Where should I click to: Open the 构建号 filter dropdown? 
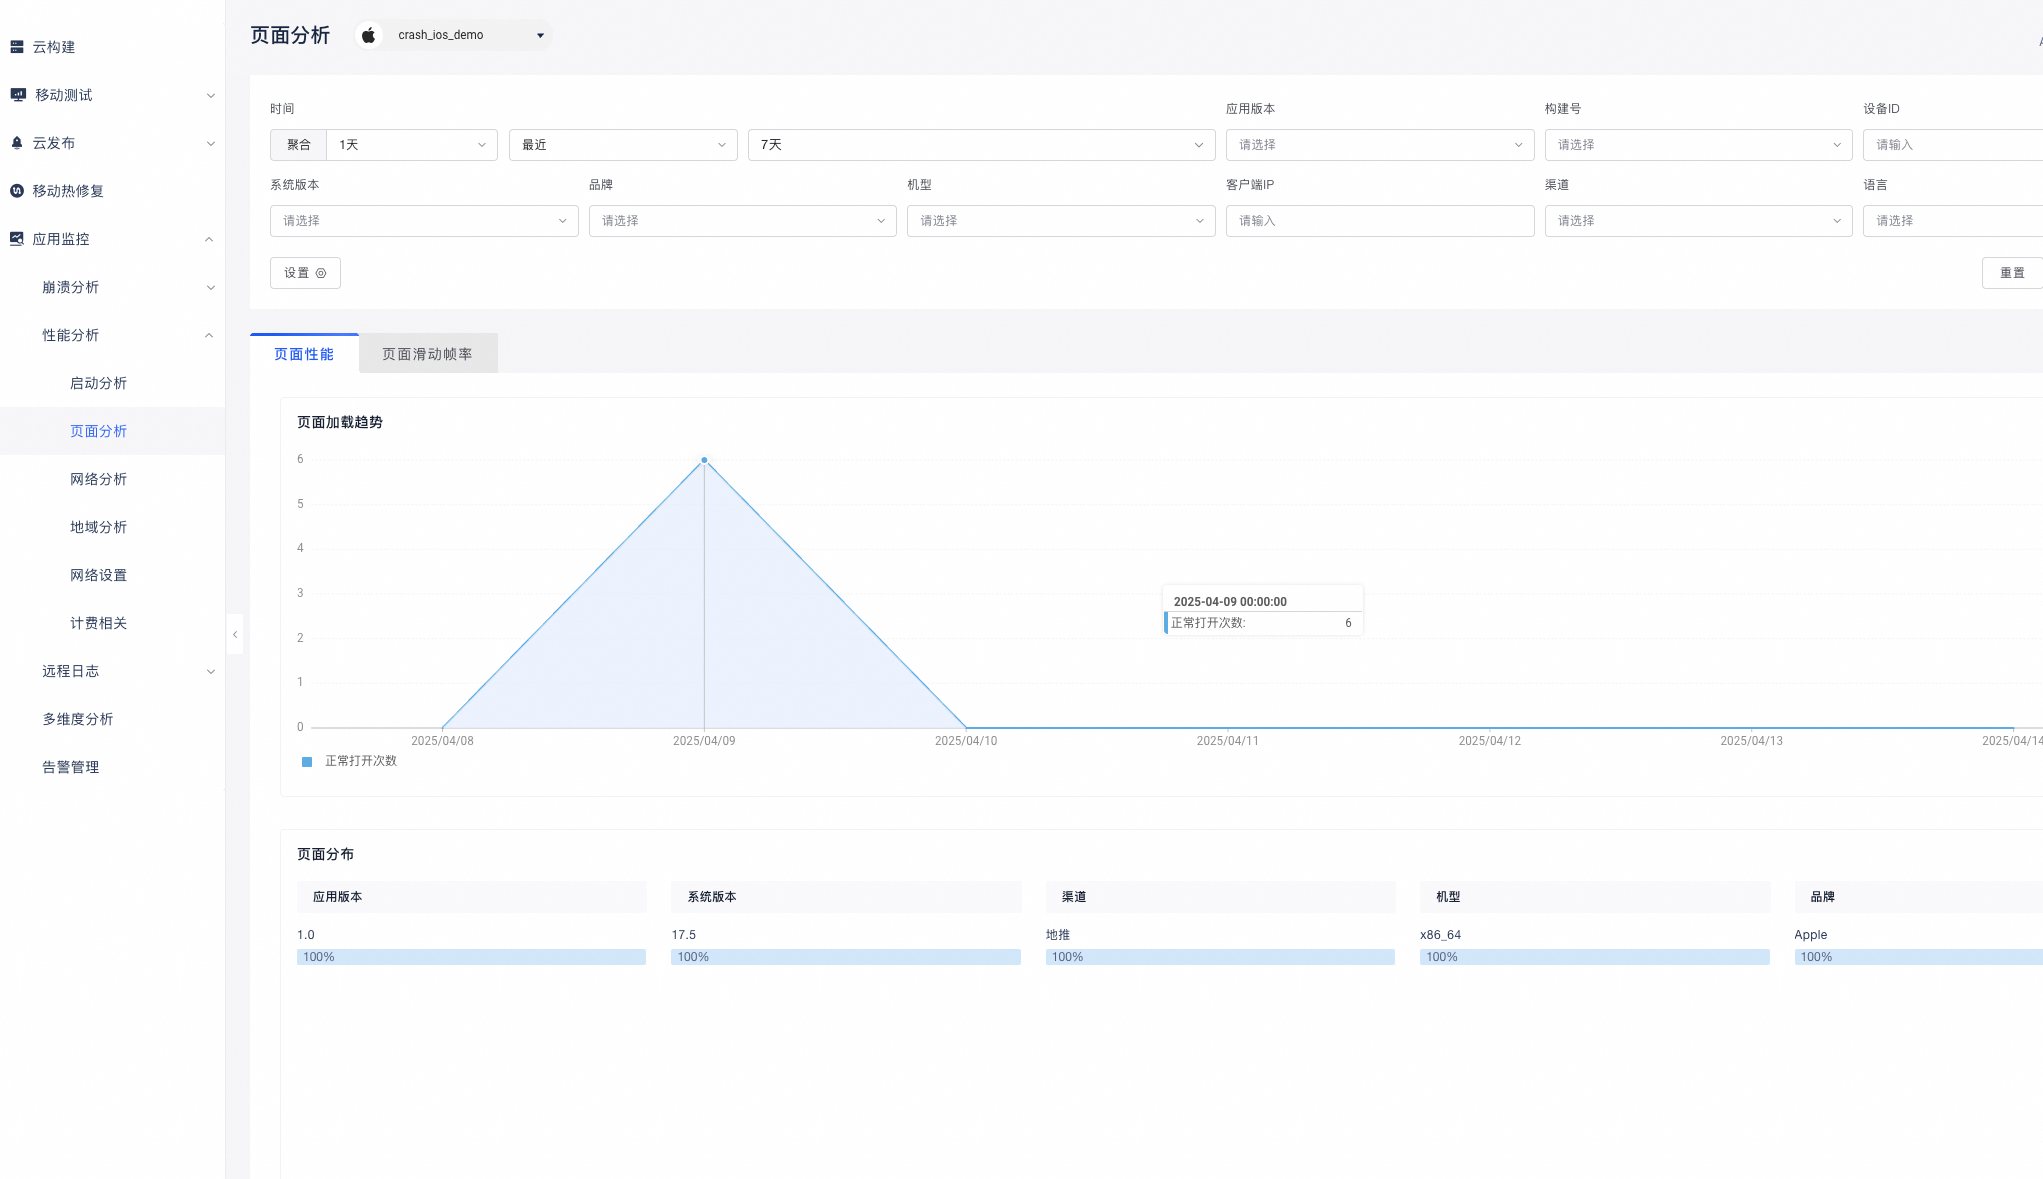1698,145
